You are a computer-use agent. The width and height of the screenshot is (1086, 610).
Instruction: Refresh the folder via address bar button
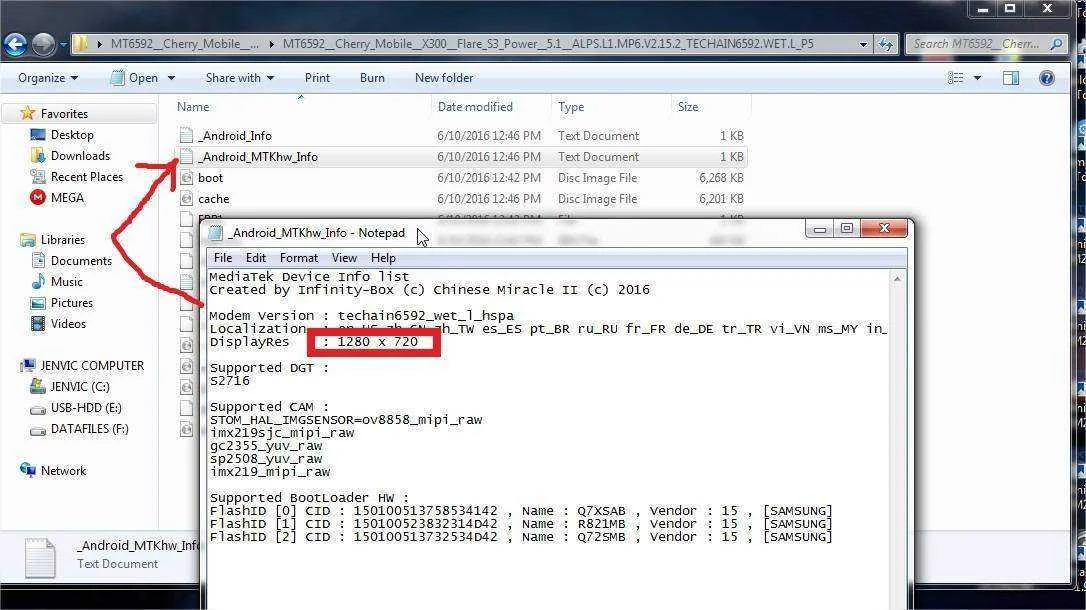[x=885, y=44]
